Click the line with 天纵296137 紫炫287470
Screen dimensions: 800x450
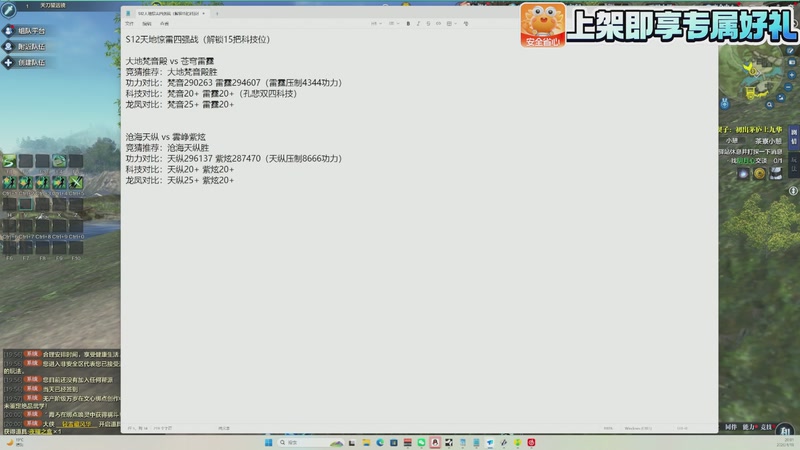click(234, 159)
